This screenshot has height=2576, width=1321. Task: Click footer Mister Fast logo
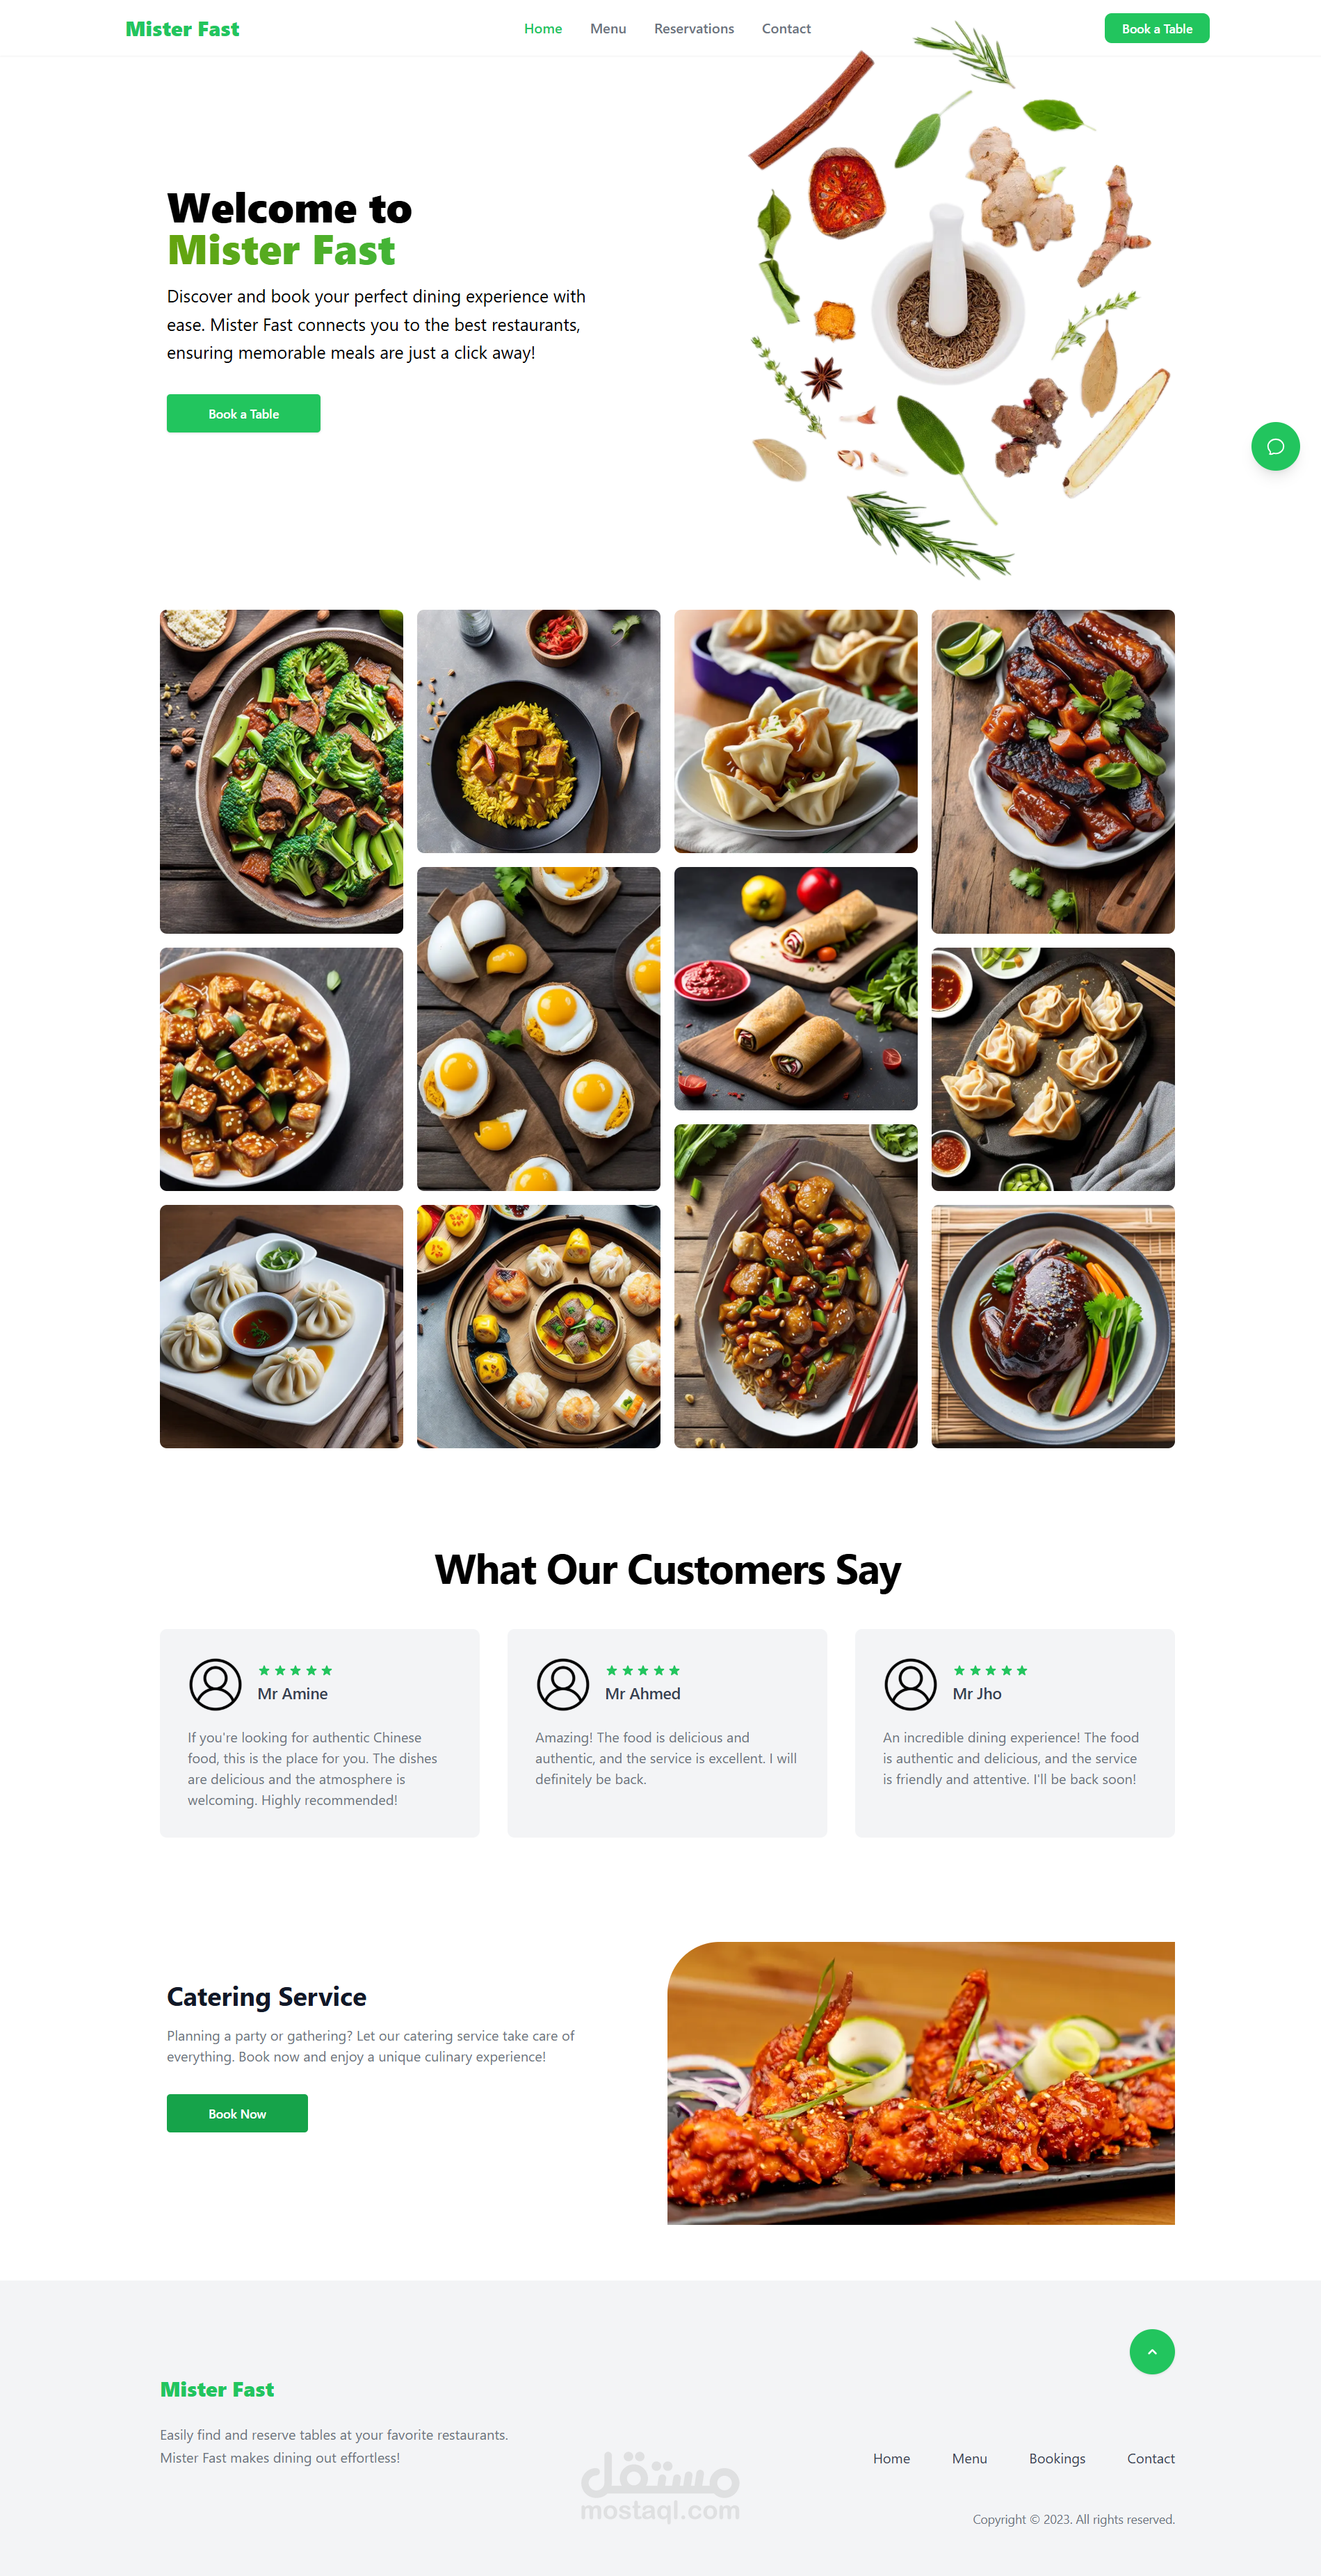click(x=217, y=2389)
